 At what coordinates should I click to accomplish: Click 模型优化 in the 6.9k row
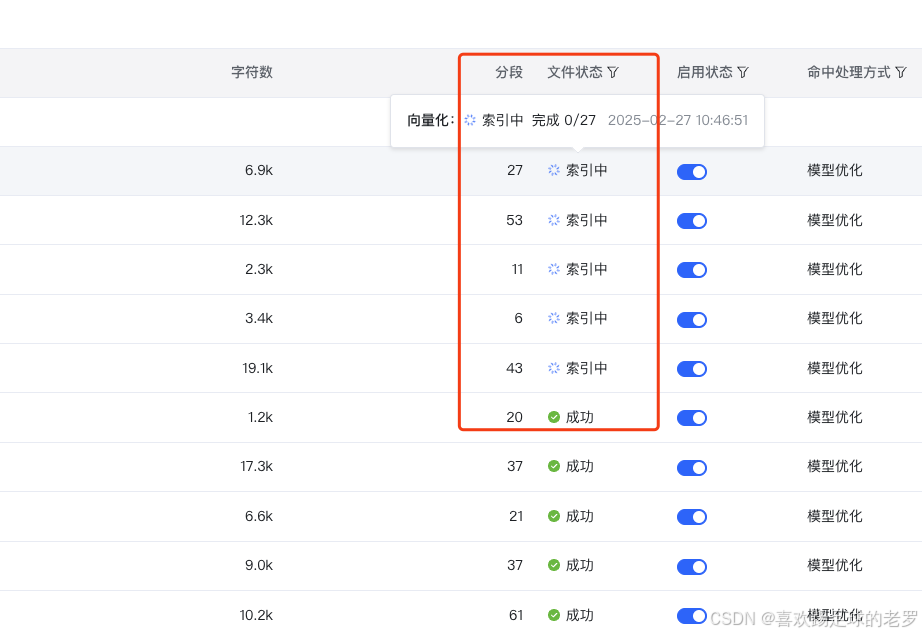(834, 171)
